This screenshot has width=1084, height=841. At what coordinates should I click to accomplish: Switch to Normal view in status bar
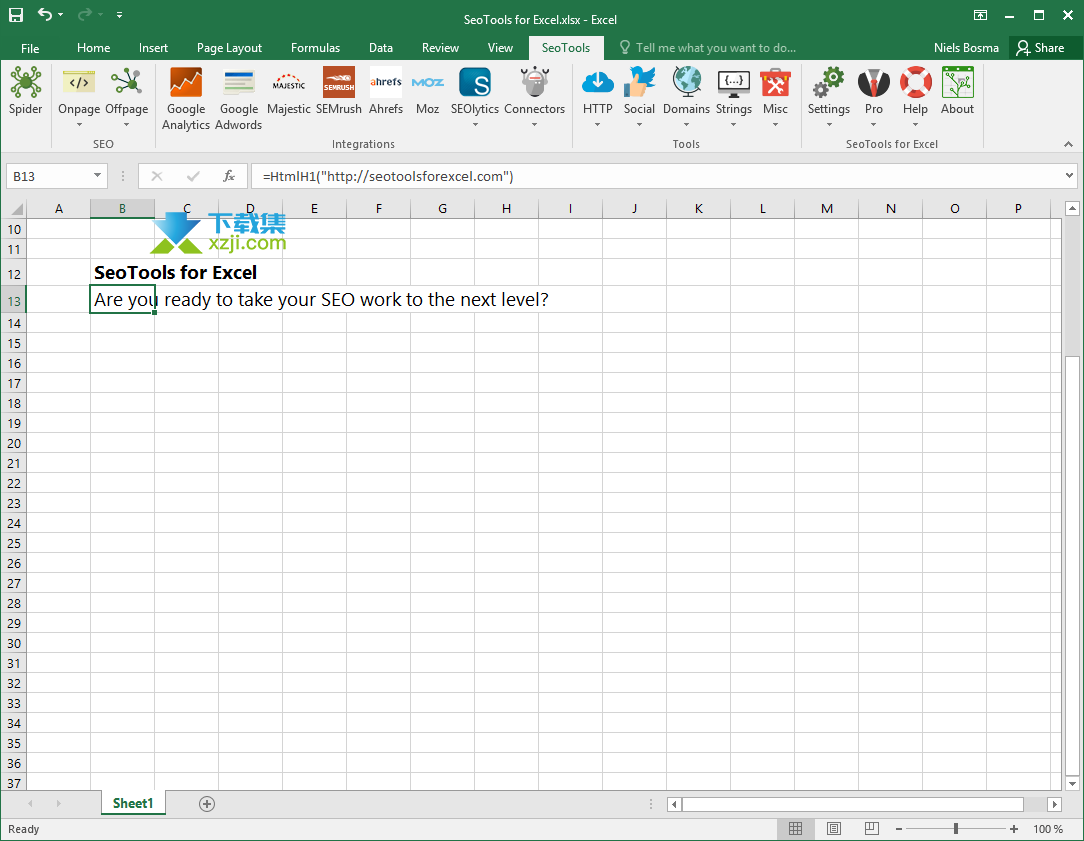point(796,829)
